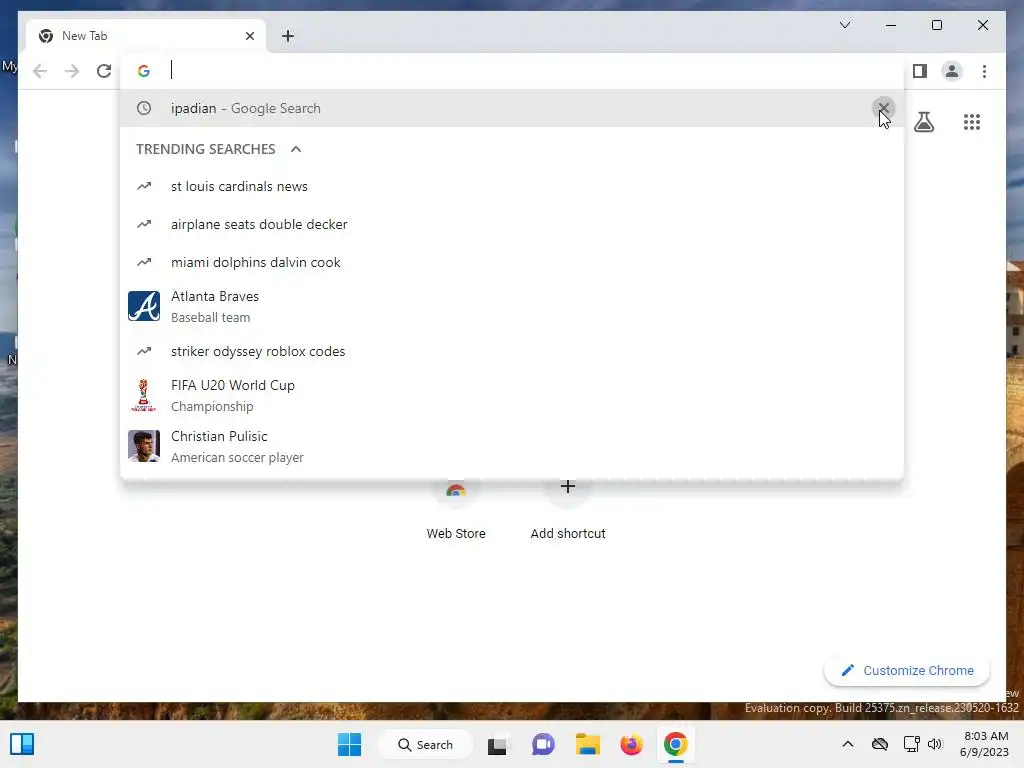
Task: Open the clock showing 8:03 AM
Action: tap(985, 744)
